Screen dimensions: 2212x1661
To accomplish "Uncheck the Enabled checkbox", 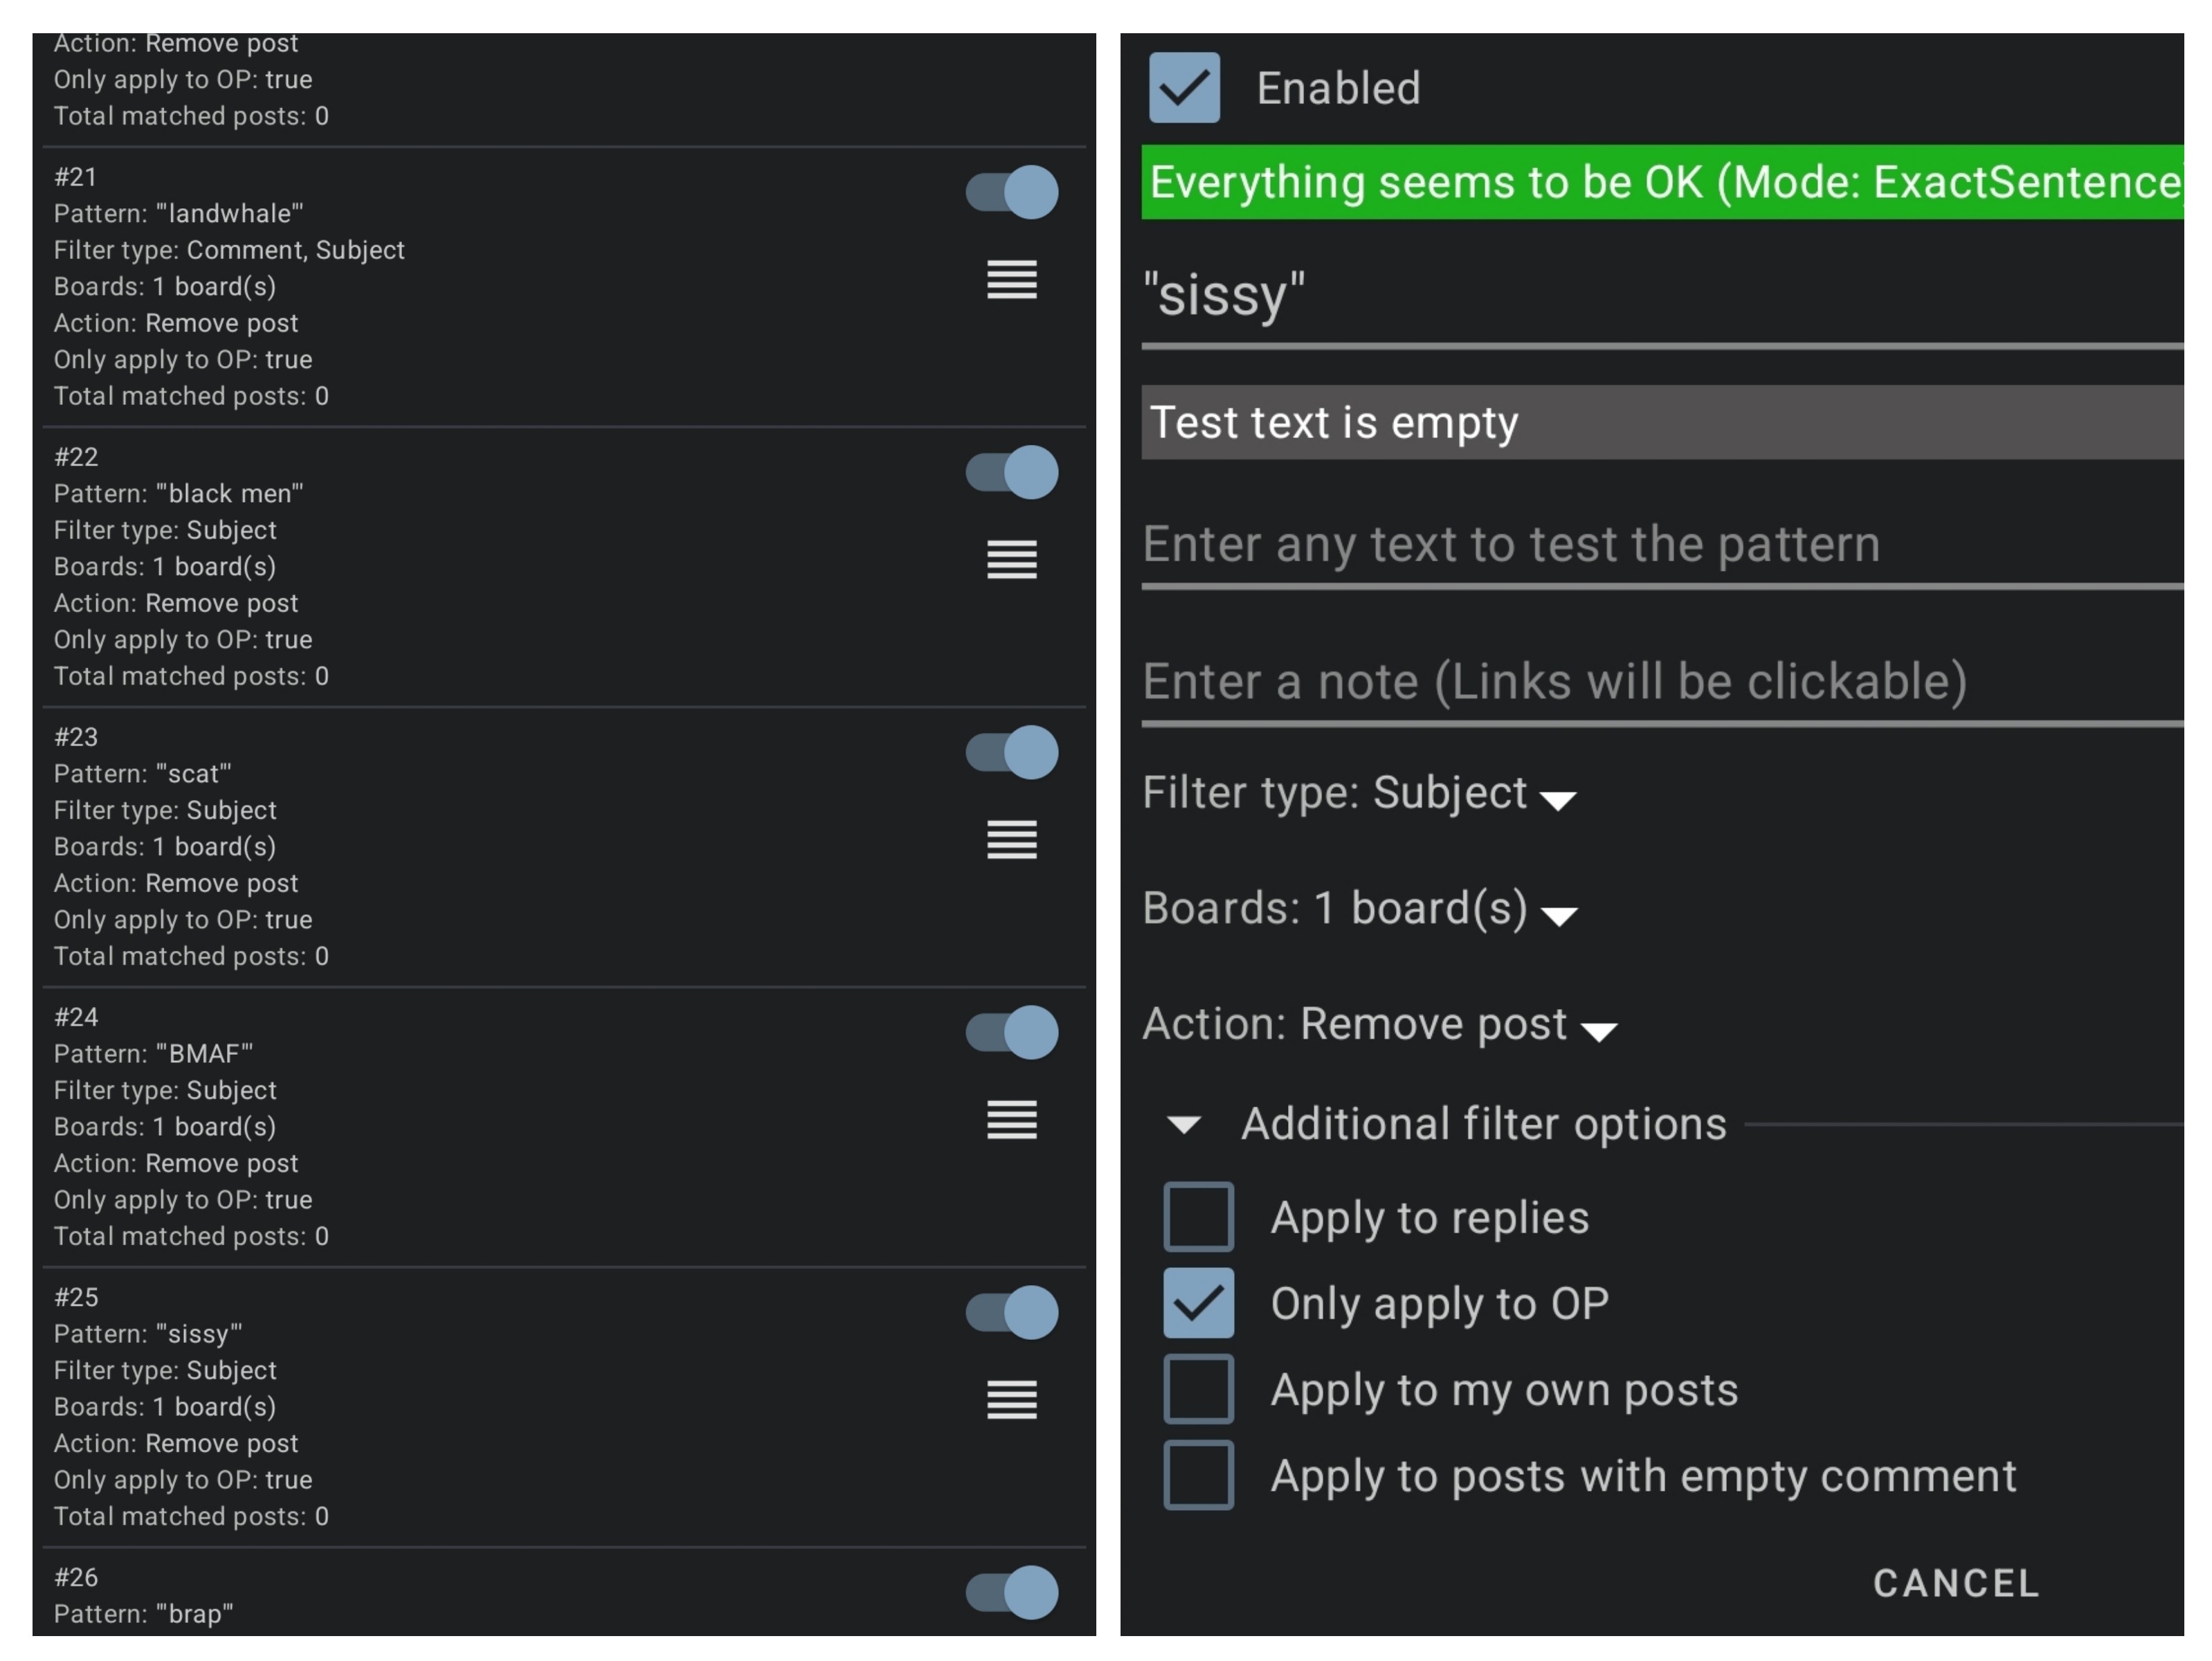I will [x=1184, y=88].
